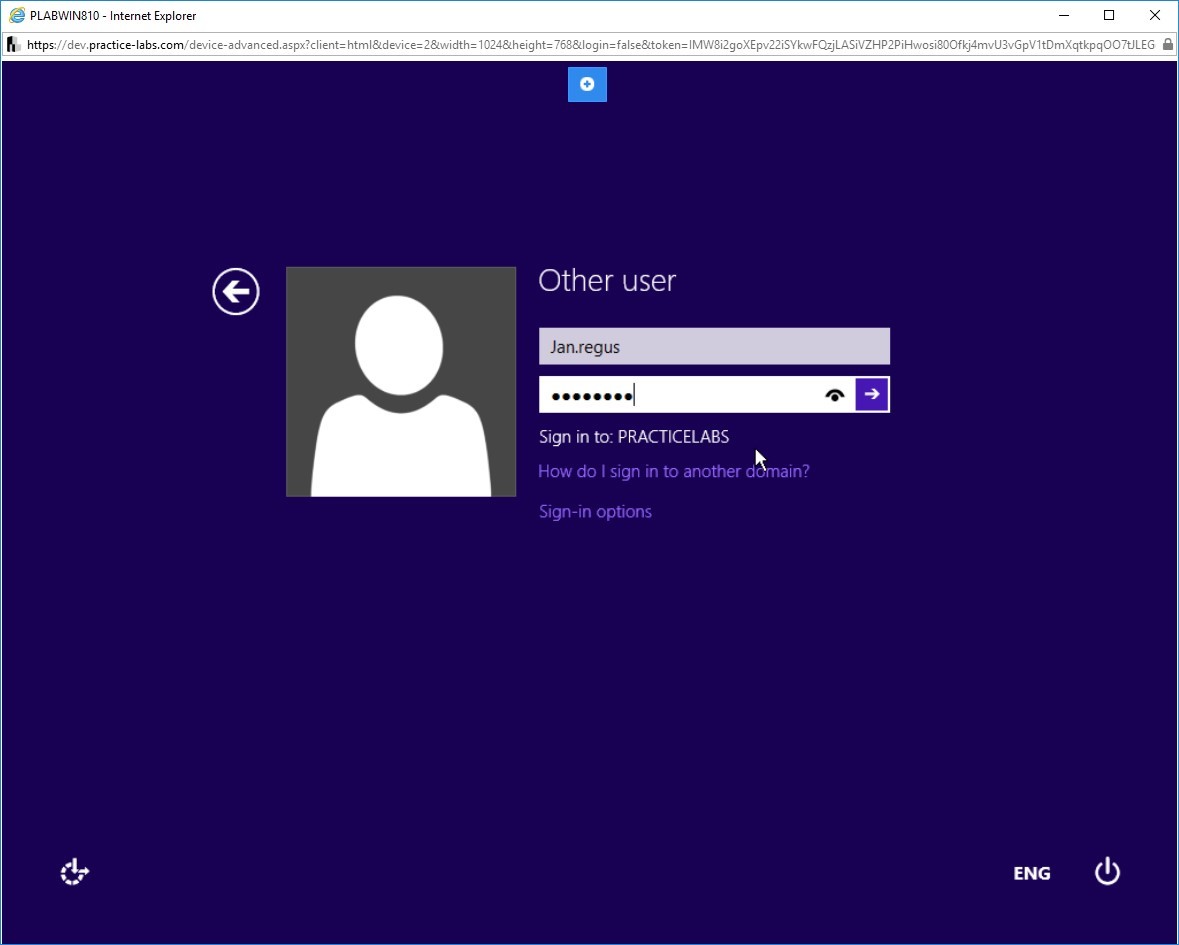Click the Internet Explorer icon in title bar

pos(17,15)
